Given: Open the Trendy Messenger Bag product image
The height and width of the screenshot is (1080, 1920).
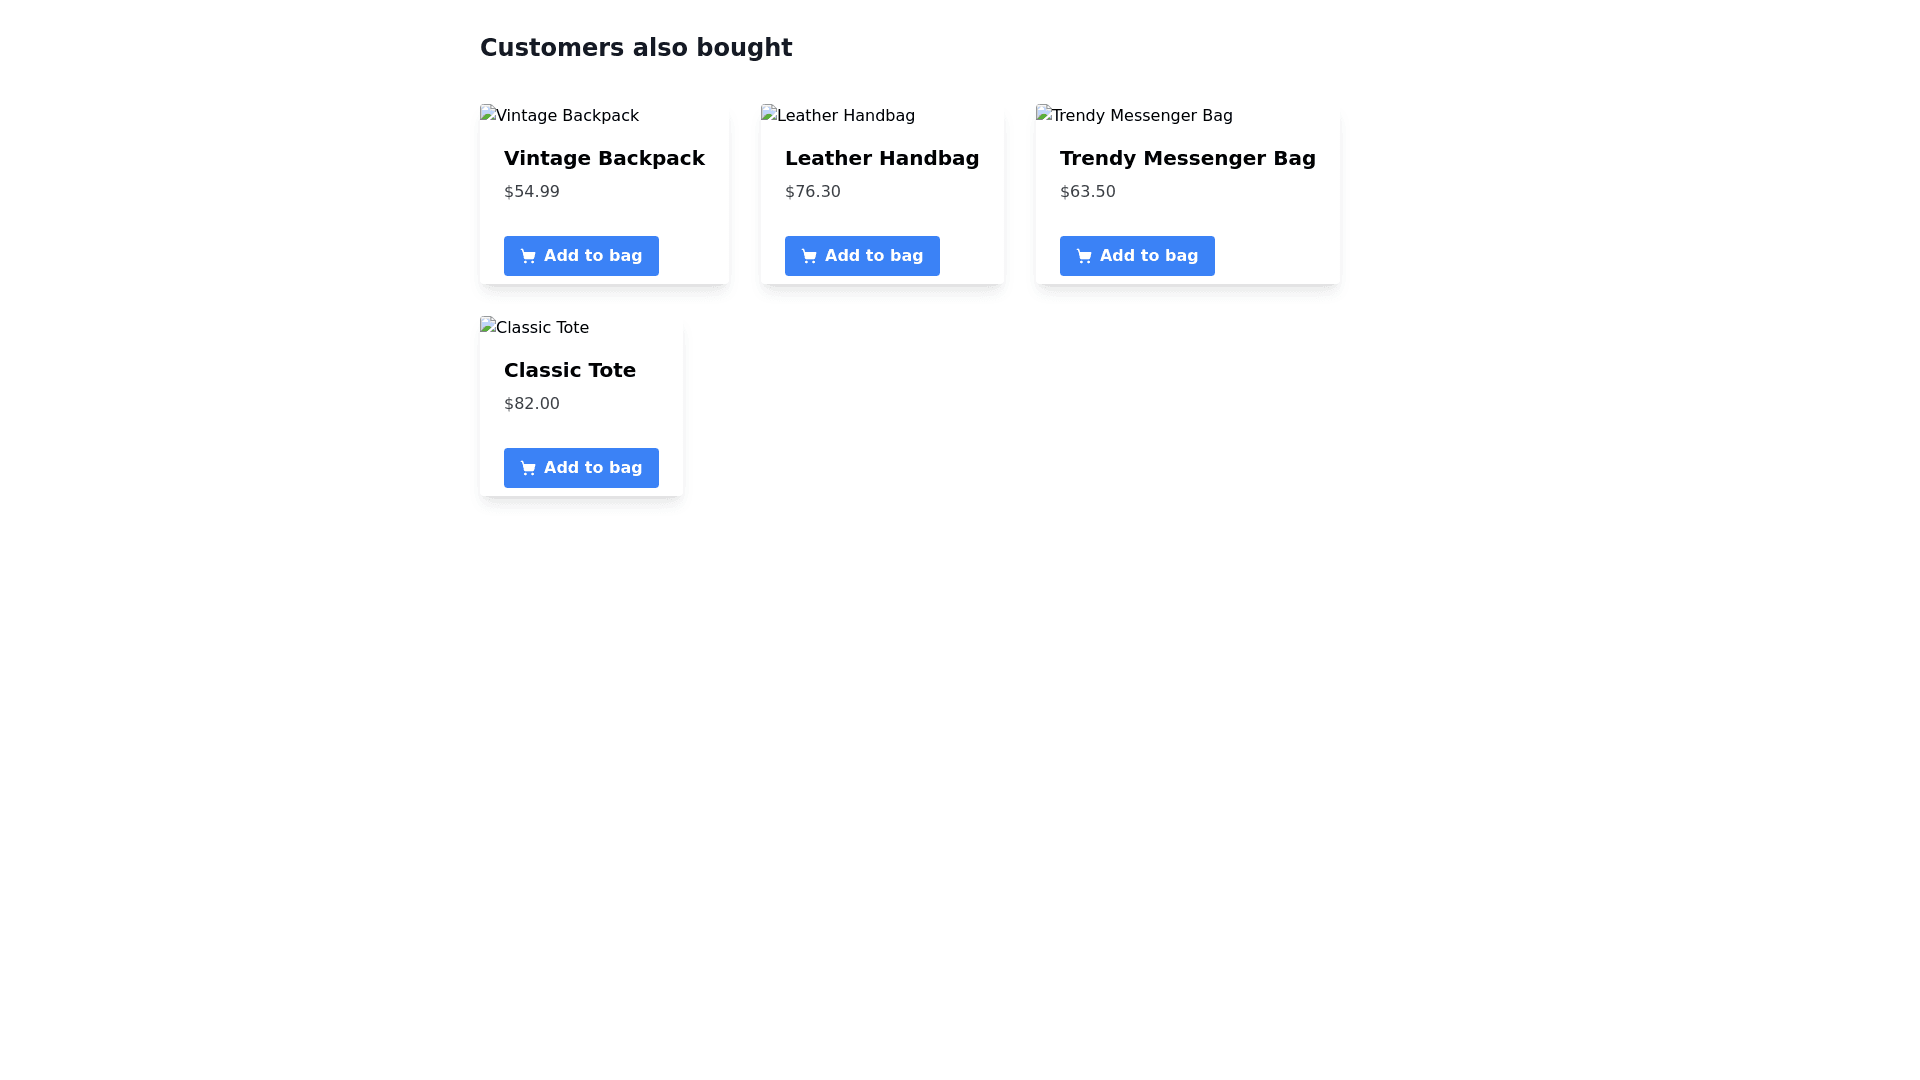Looking at the screenshot, I should click(1134, 116).
